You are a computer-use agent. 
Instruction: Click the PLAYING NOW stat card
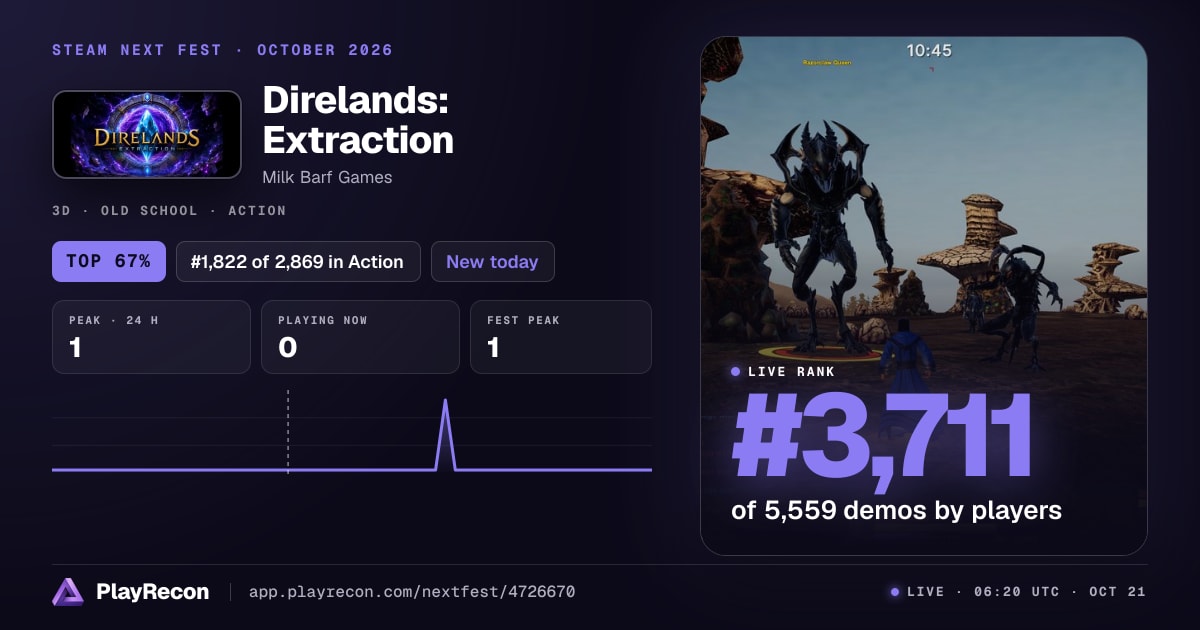[x=360, y=337]
